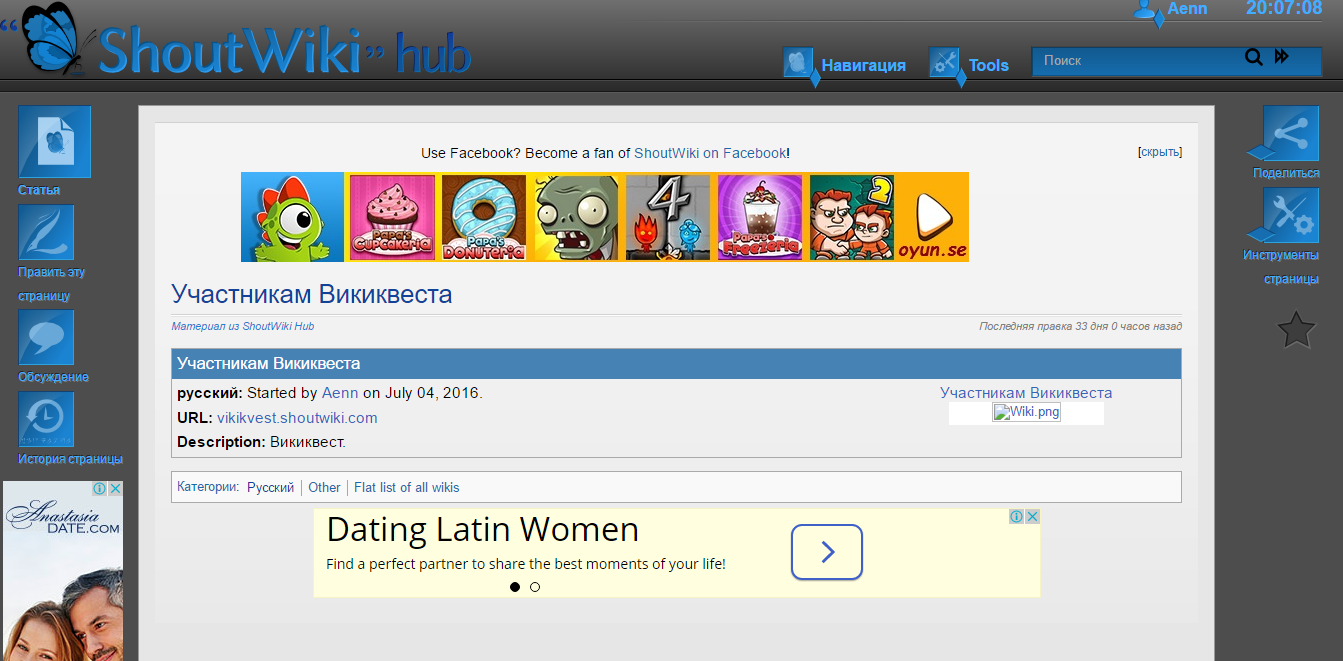This screenshot has width=1343, height=661.
Task: Open the Инструменты страницы wrench icon
Action: pos(1290,215)
